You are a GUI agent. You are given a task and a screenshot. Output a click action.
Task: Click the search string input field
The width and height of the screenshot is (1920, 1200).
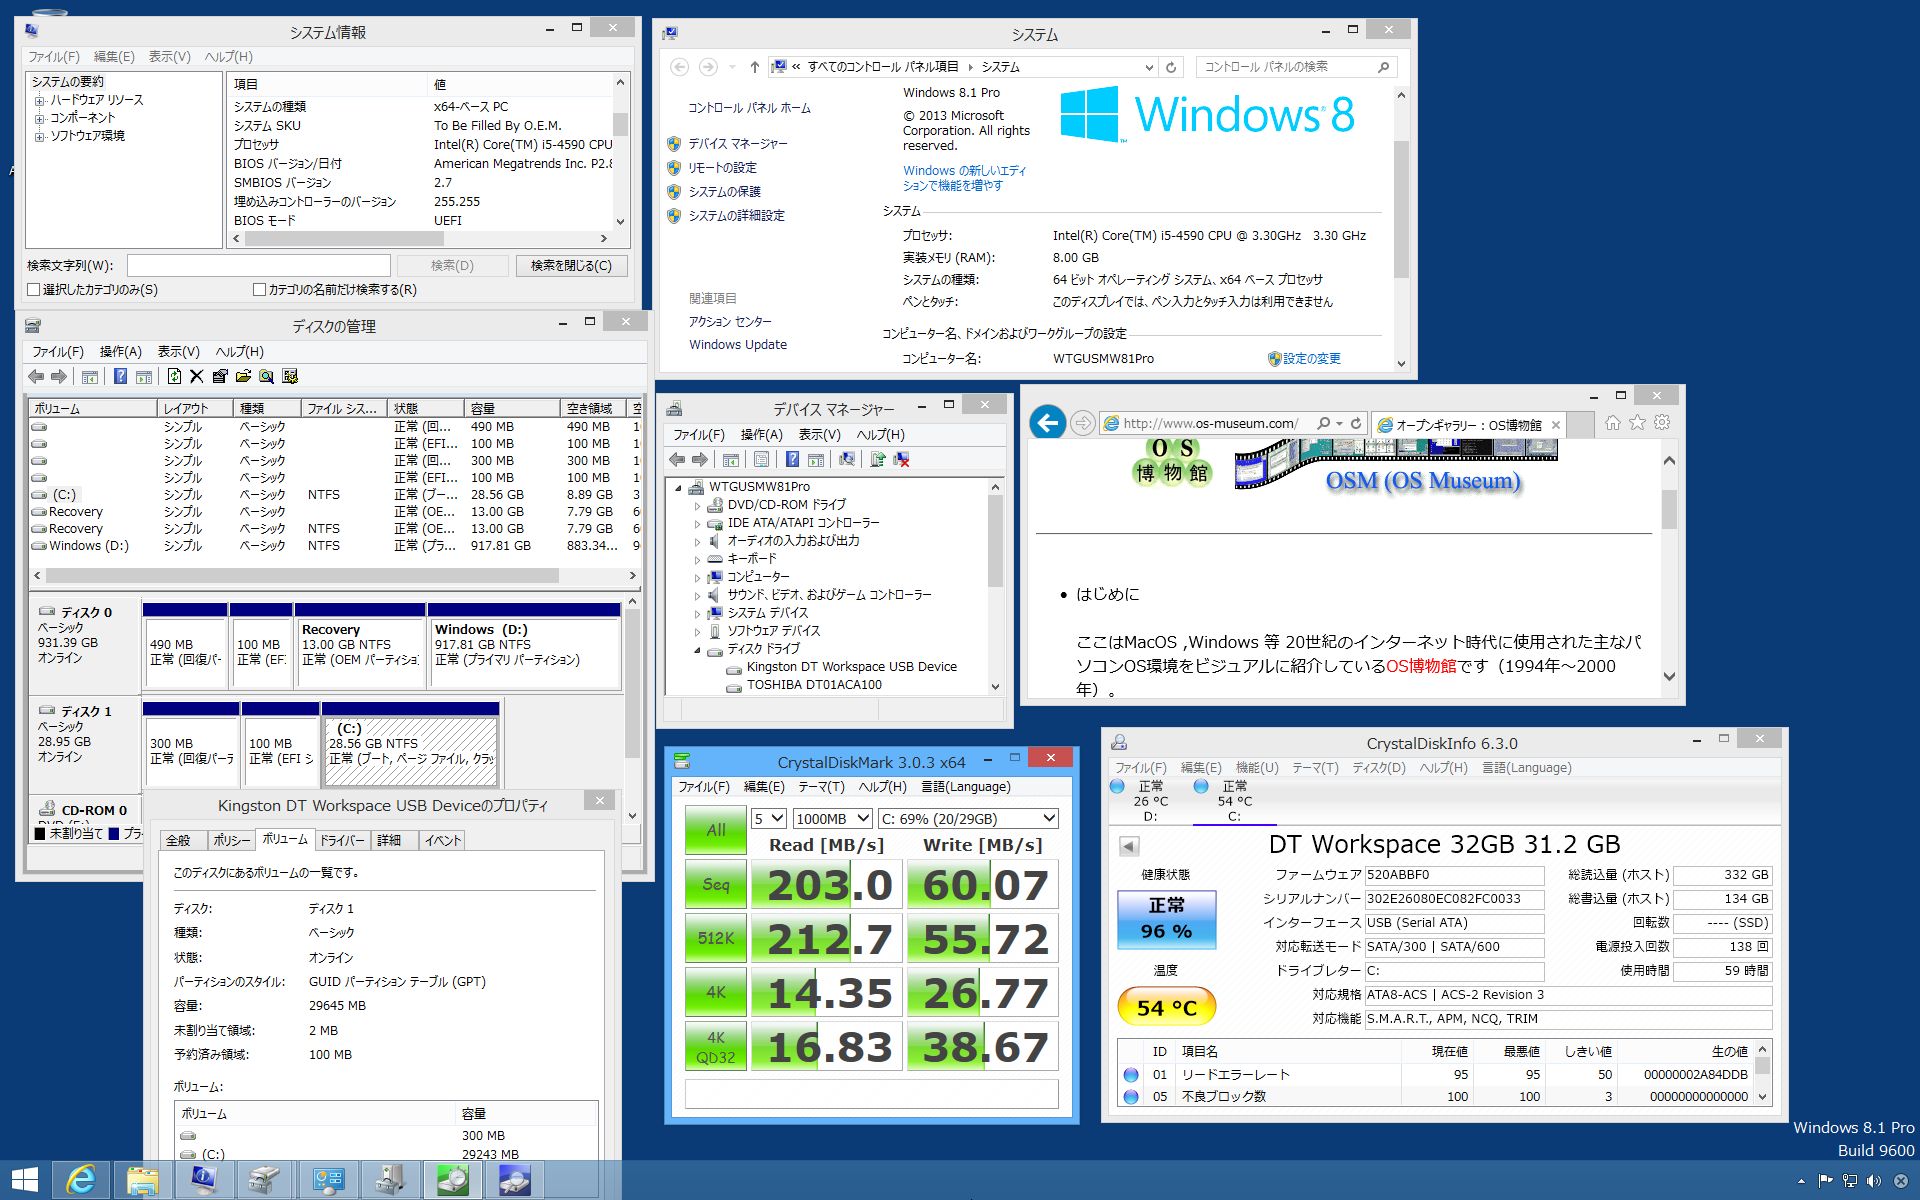click(258, 266)
